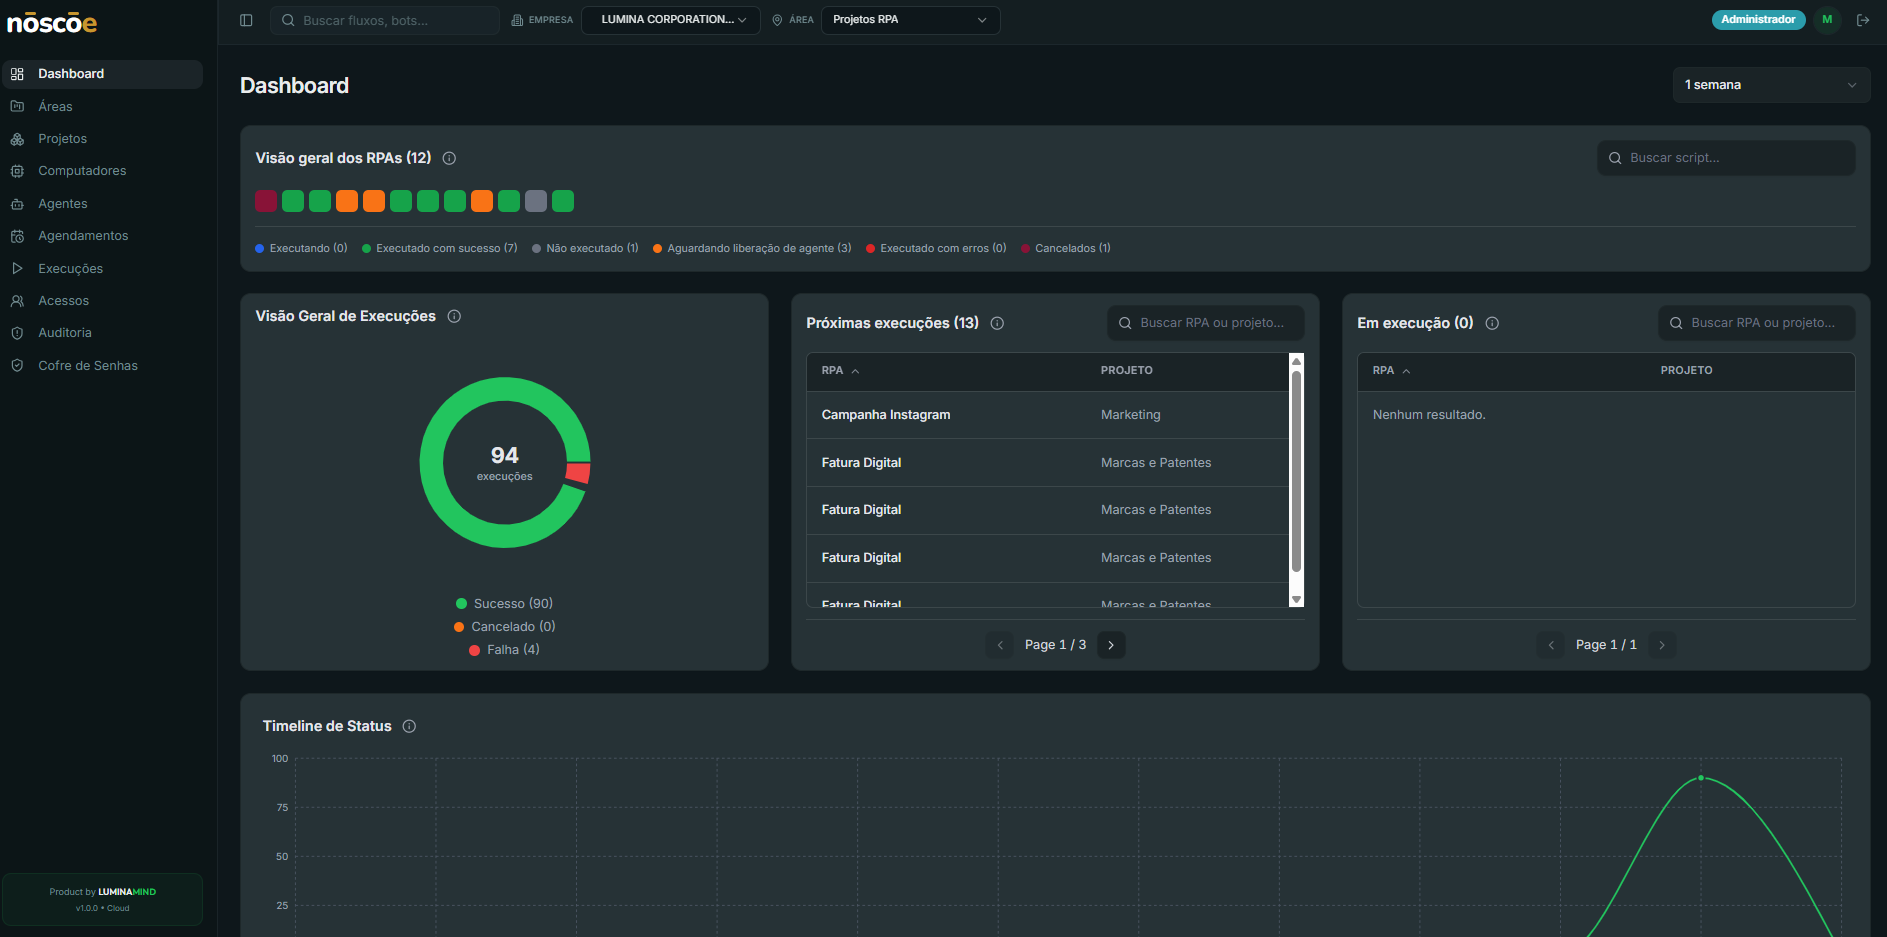Show info for Timeline de Status
Image resolution: width=1887 pixels, height=937 pixels.
tap(409, 726)
